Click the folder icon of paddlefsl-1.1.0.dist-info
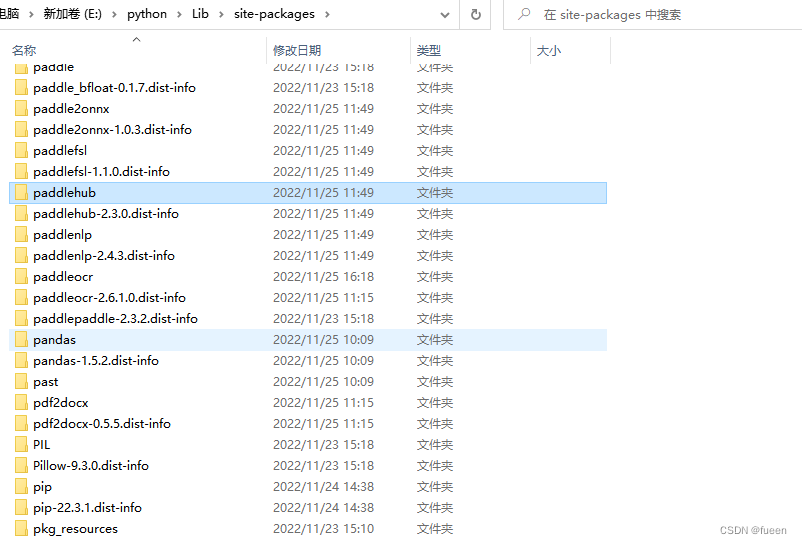 [x=21, y=171]
